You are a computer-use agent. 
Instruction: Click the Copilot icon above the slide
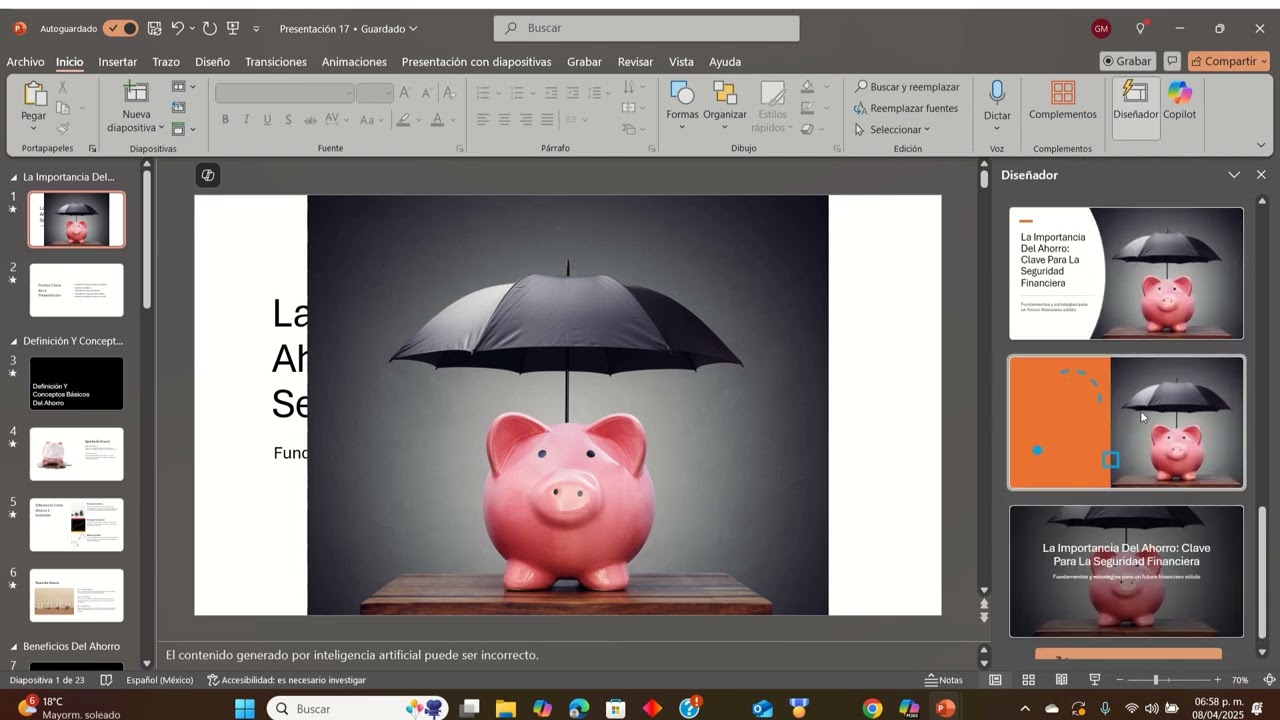(208, 175)
